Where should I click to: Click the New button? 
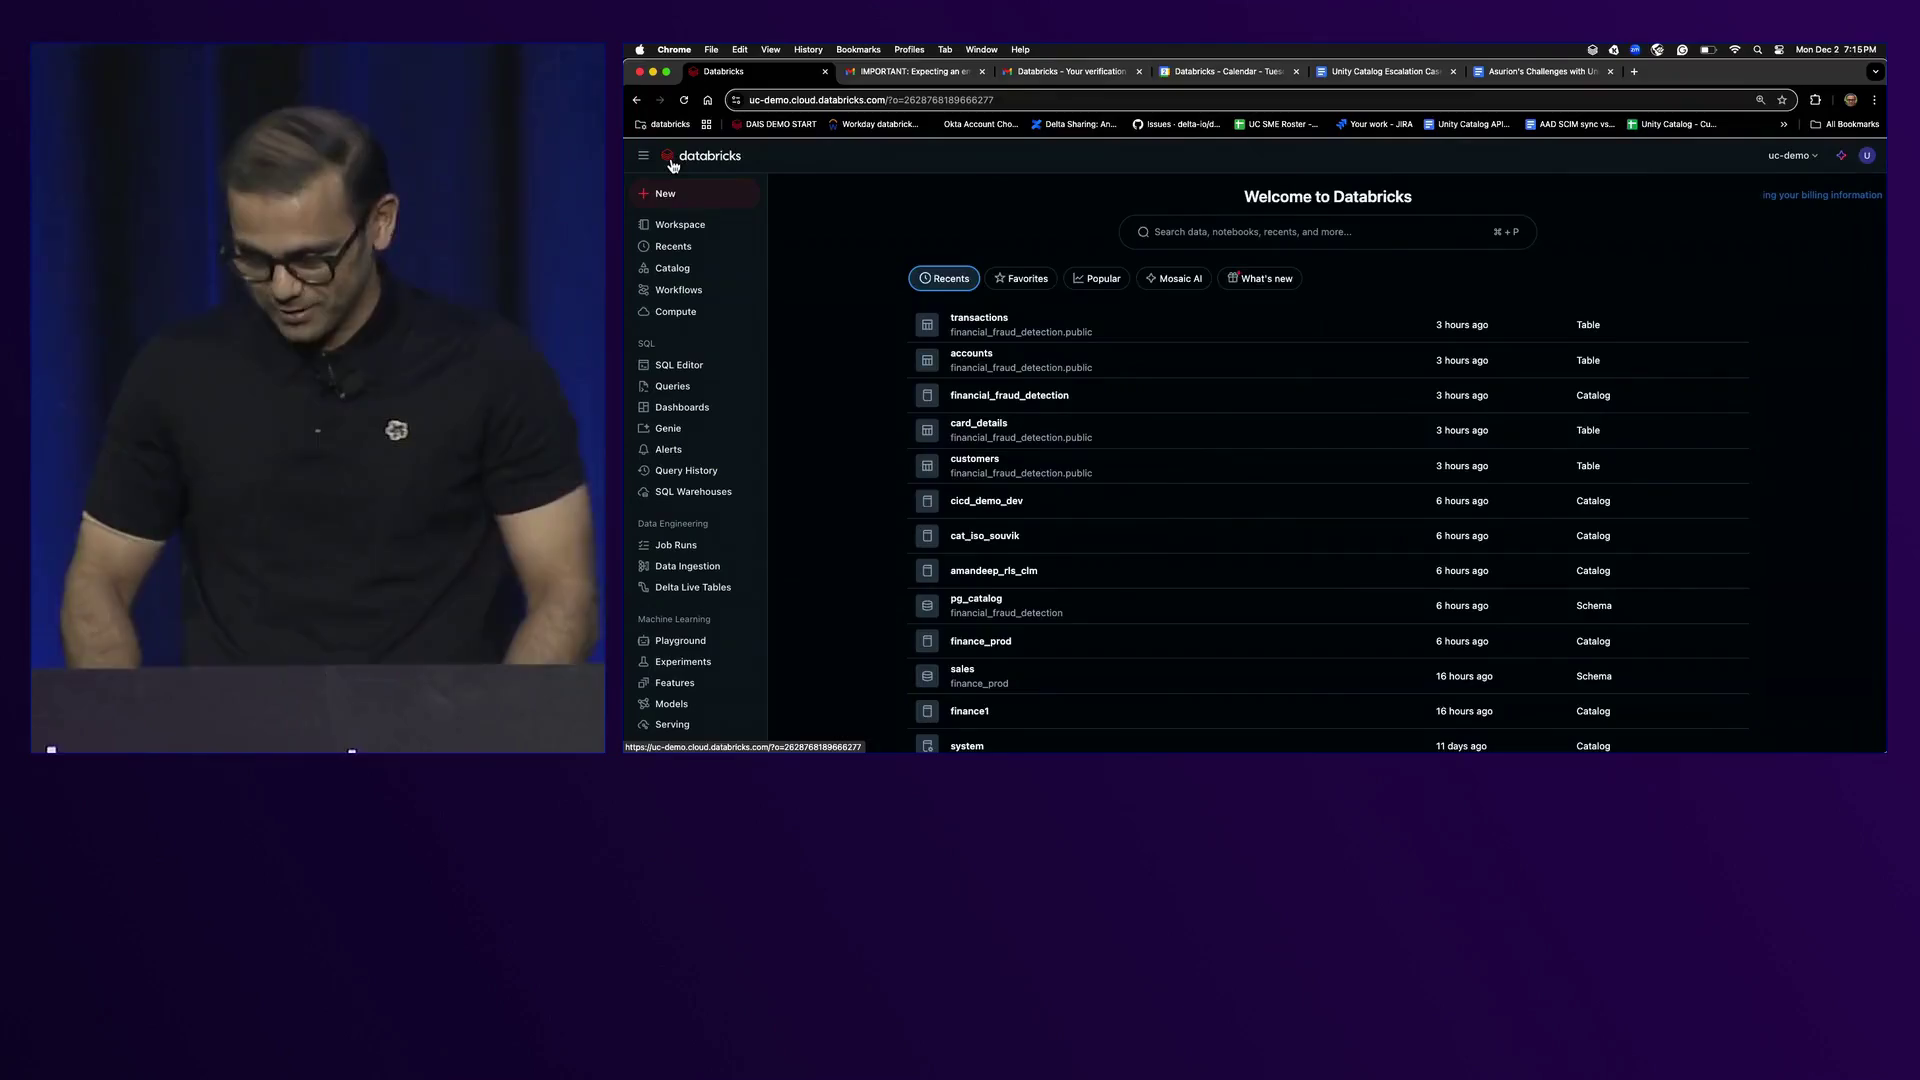point(694,194)
